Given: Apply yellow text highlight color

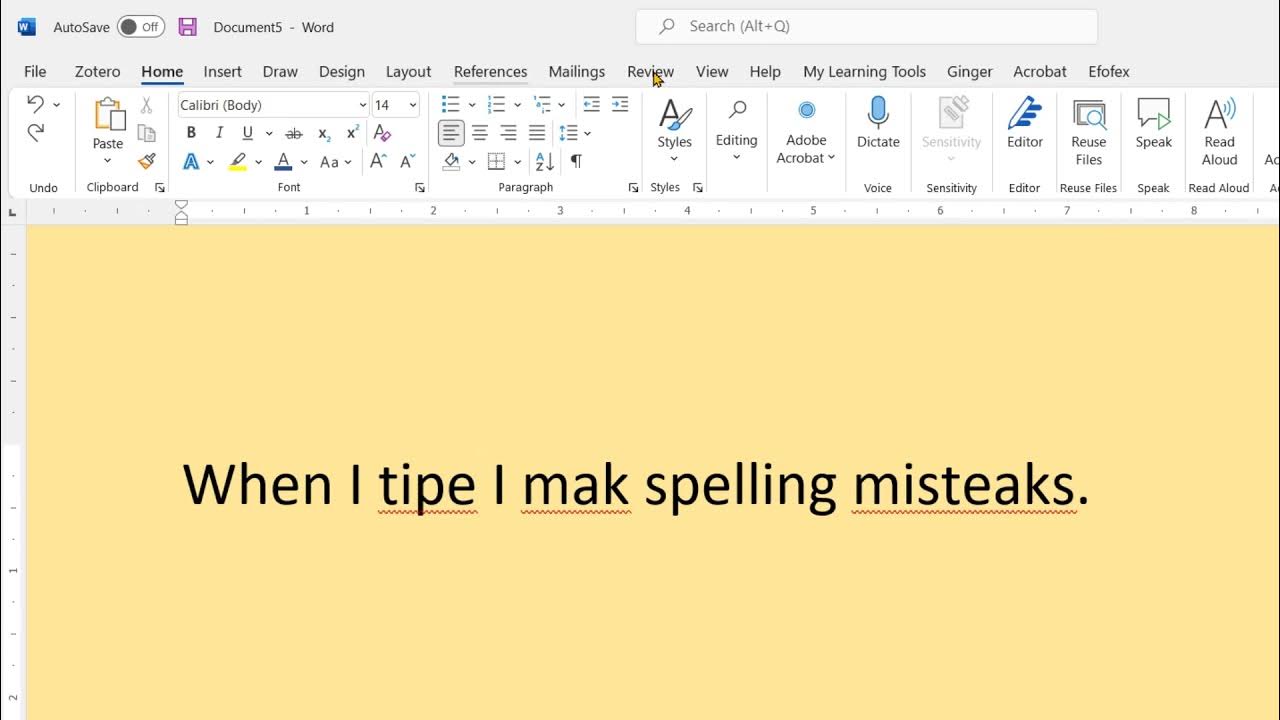Looking at the screenshot, I should (x=237, y=161).
